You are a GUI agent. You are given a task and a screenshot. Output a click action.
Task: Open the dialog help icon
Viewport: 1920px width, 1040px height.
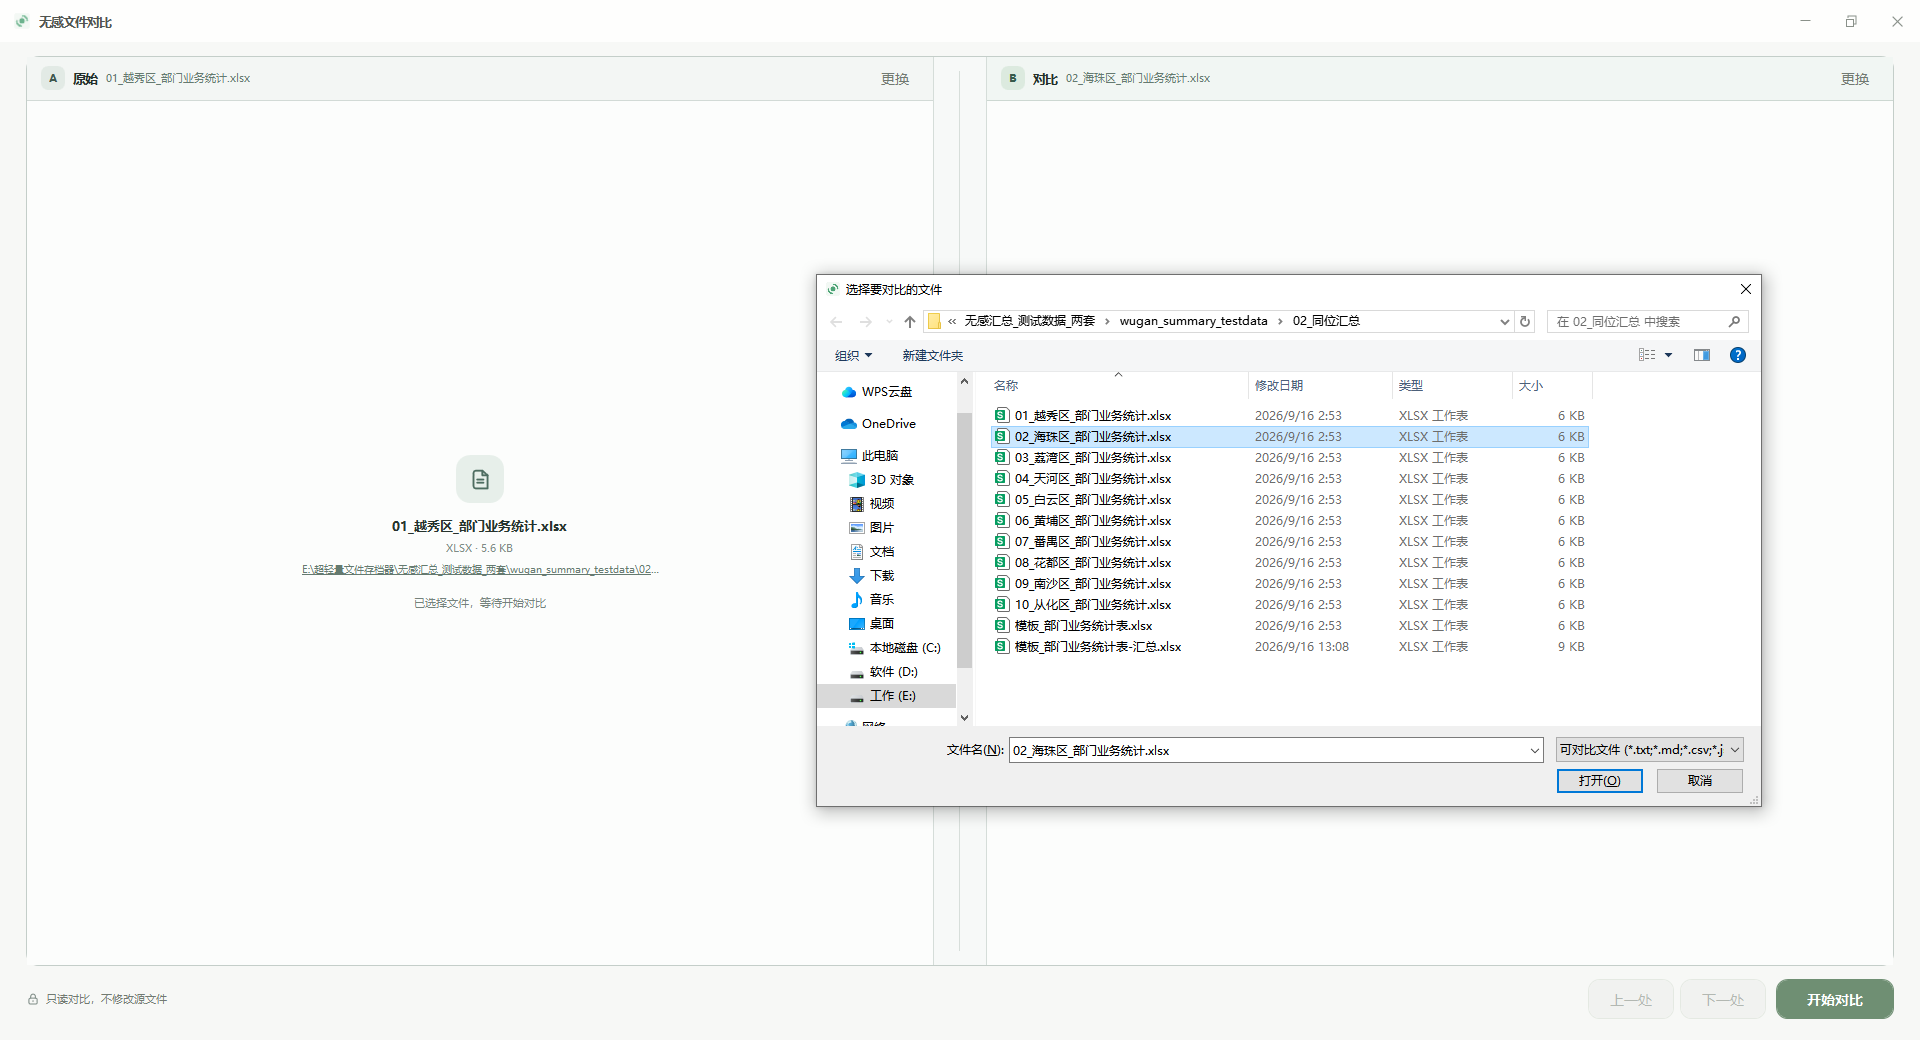1738,355
